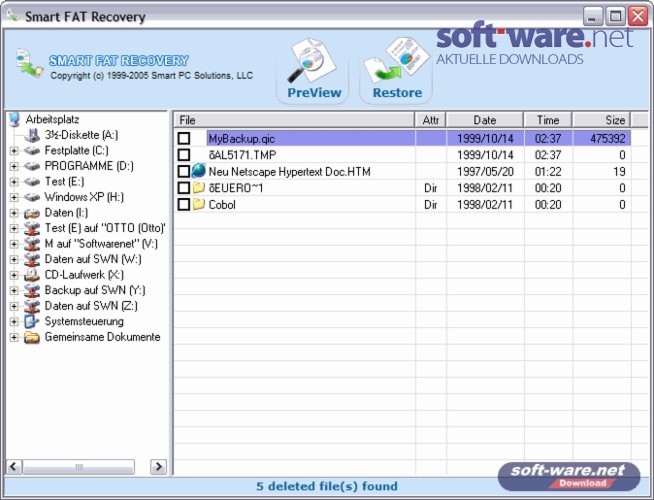Viewport: 654px width, 500px height.
Task: Select the Systemsteuerung tree label
Action: pos(84,322)
